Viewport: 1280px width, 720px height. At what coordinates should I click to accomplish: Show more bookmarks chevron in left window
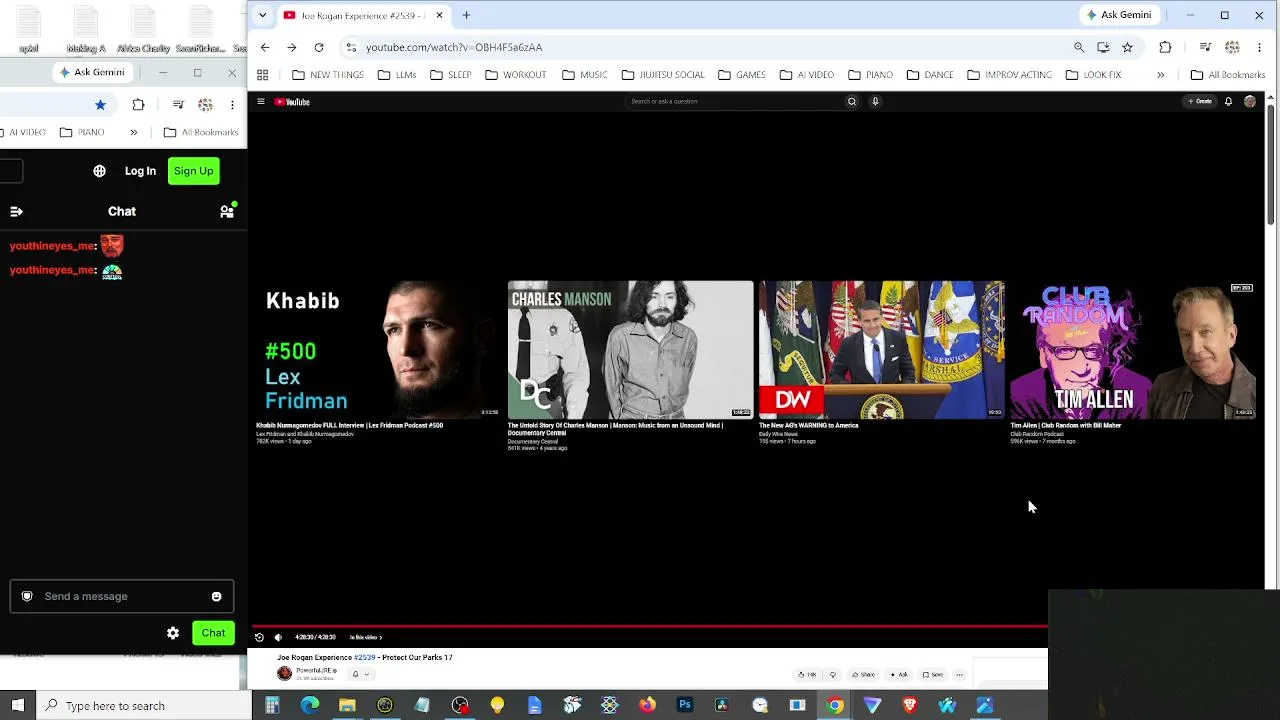133,132
